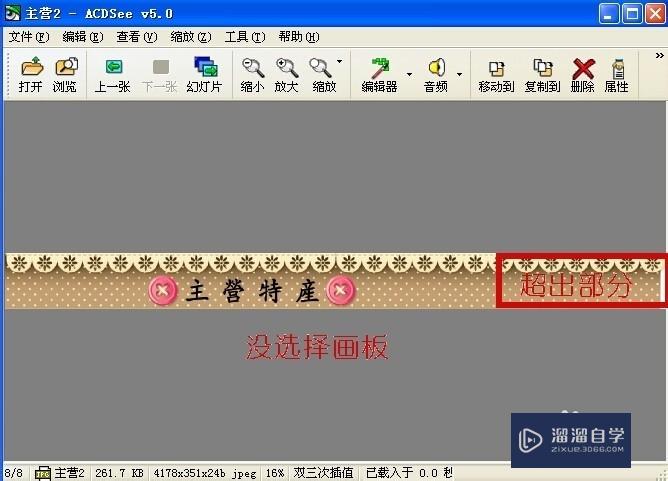The width and height of the screenshot is (668, 481).
Task: Click the displayed 主营特座 banner image
Action: pos(336,281)
